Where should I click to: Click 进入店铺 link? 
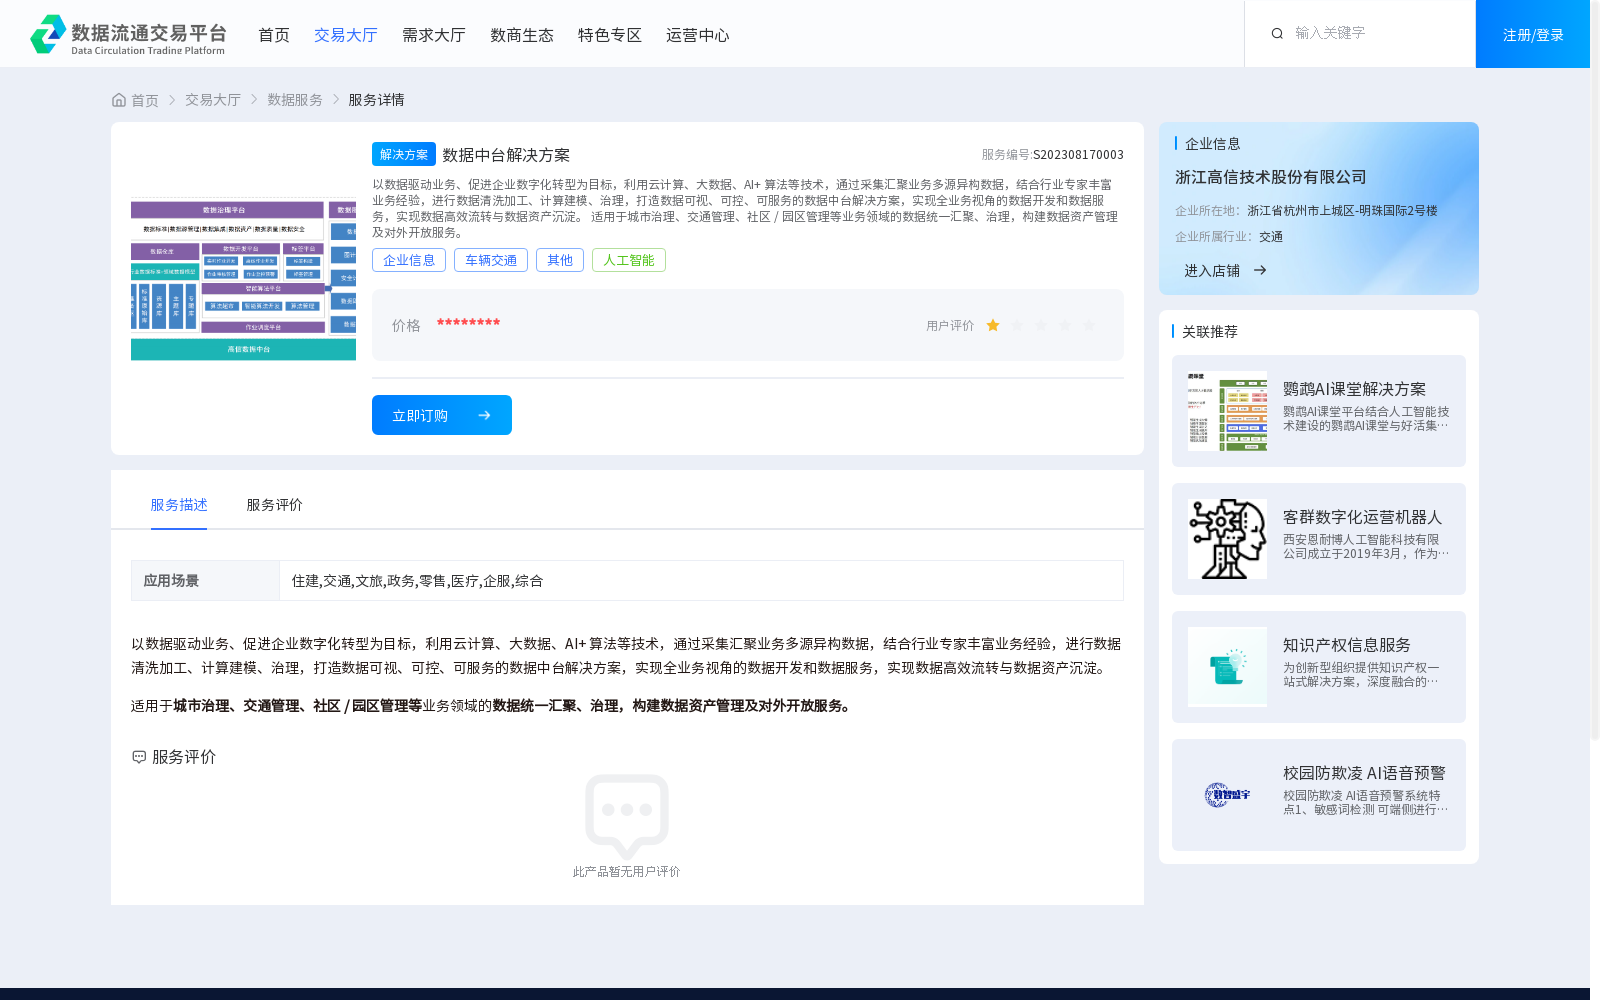tap(1212, 270)
